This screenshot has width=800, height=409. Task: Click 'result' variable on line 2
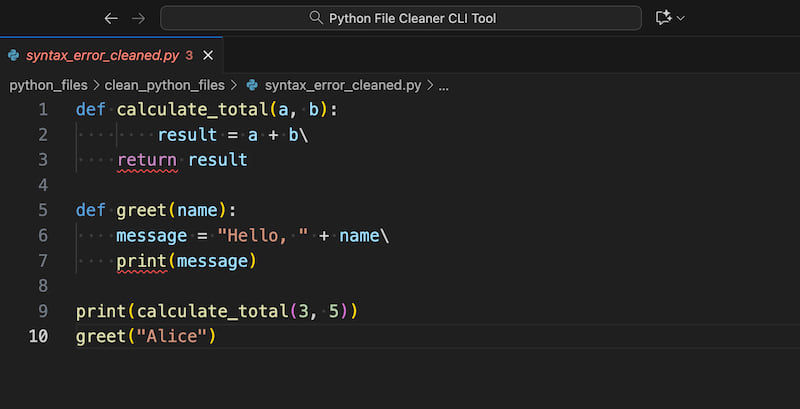click(187, 135)
